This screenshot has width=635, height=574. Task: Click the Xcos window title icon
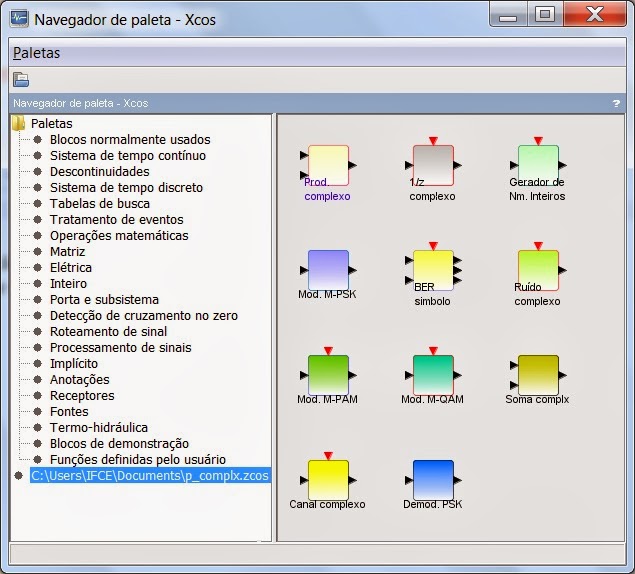click(x=19, y=19)
